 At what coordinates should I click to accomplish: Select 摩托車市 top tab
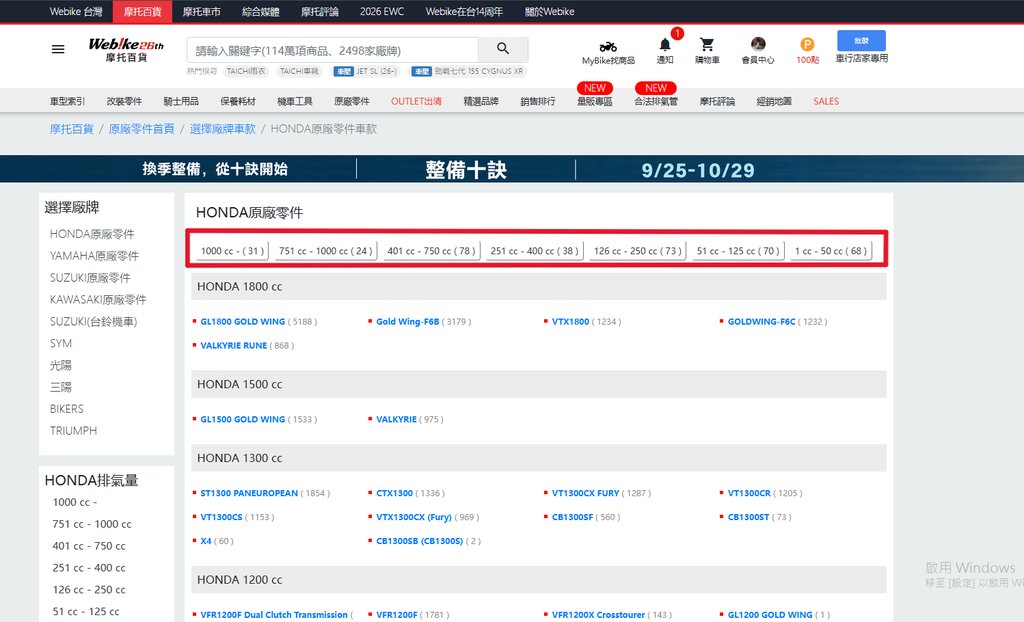tap(201, 11)
